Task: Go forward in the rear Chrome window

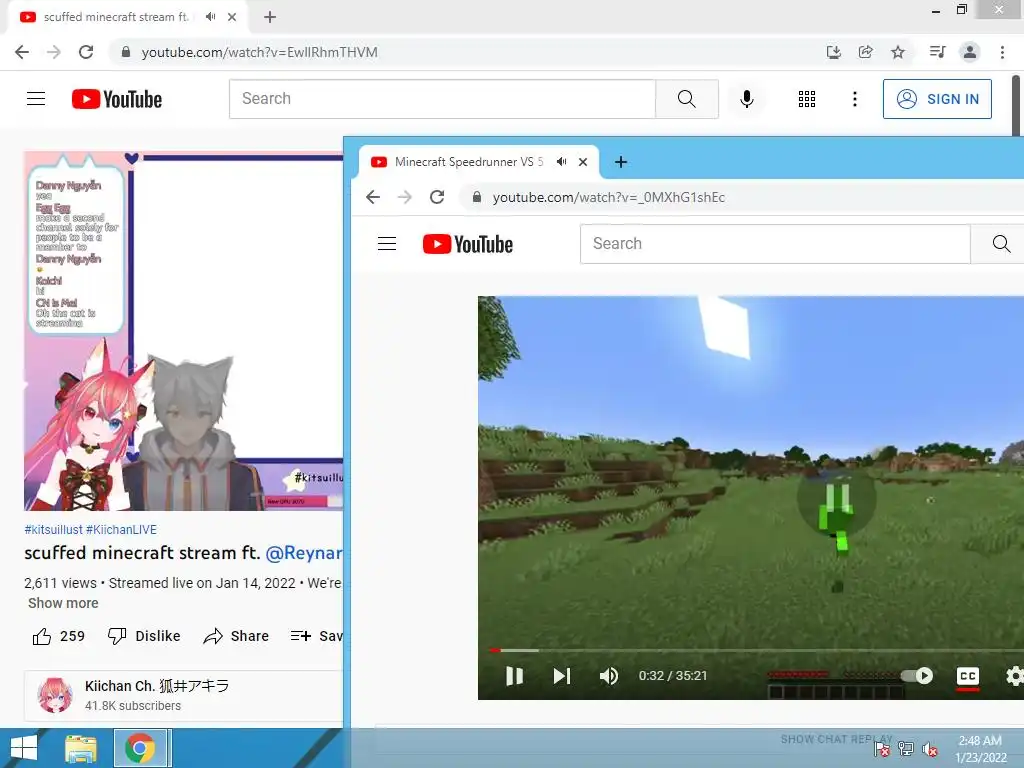Action: 54,52
